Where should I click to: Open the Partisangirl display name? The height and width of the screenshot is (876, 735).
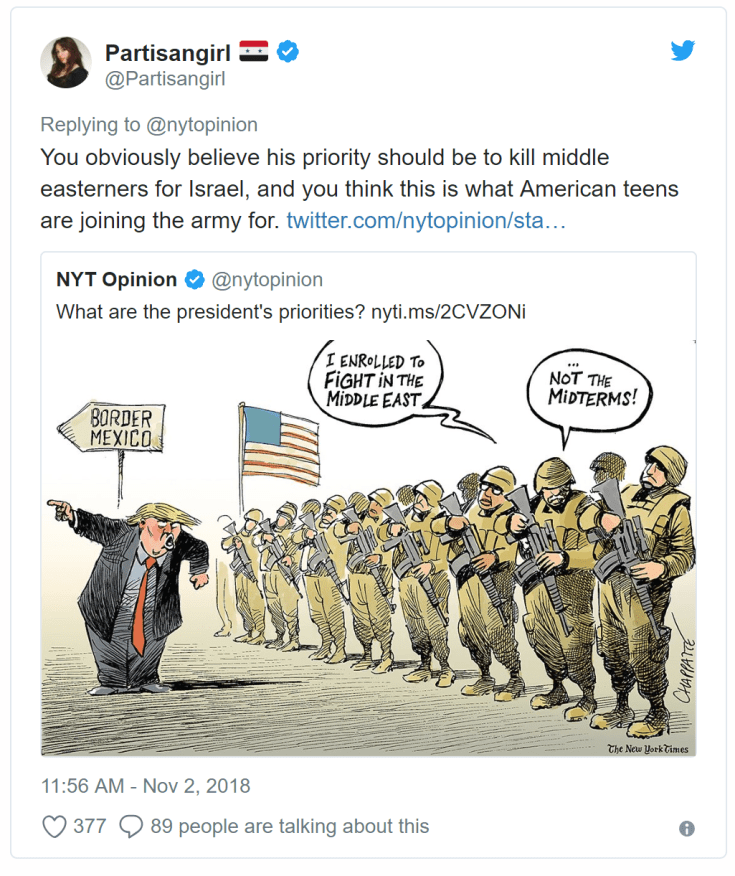pyautogui.click(x=168, y=53)
